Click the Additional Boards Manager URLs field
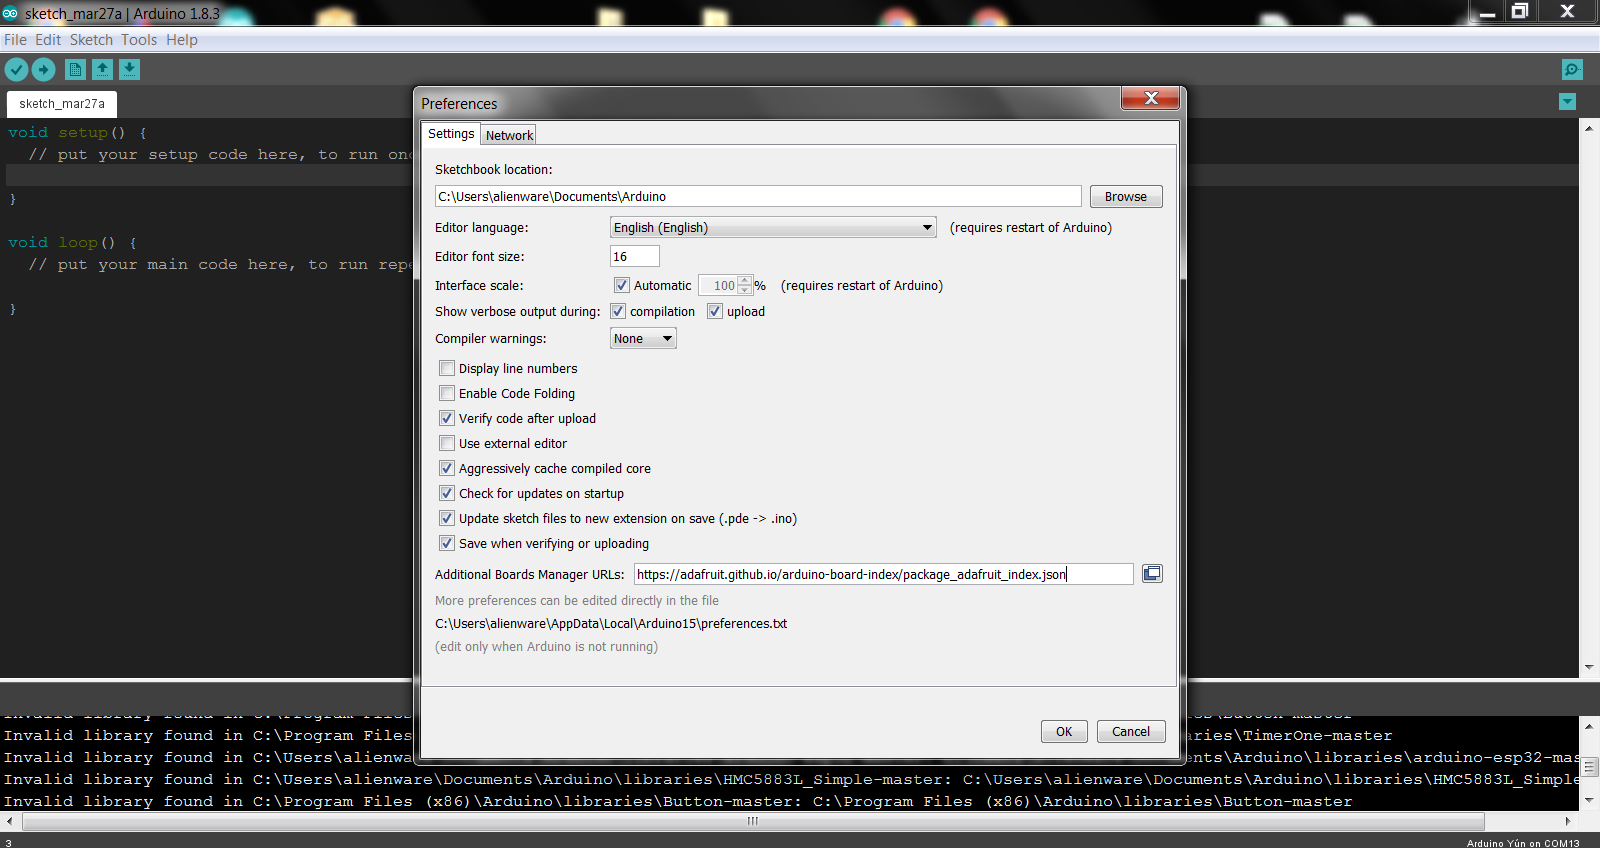 tap(884, 574)
